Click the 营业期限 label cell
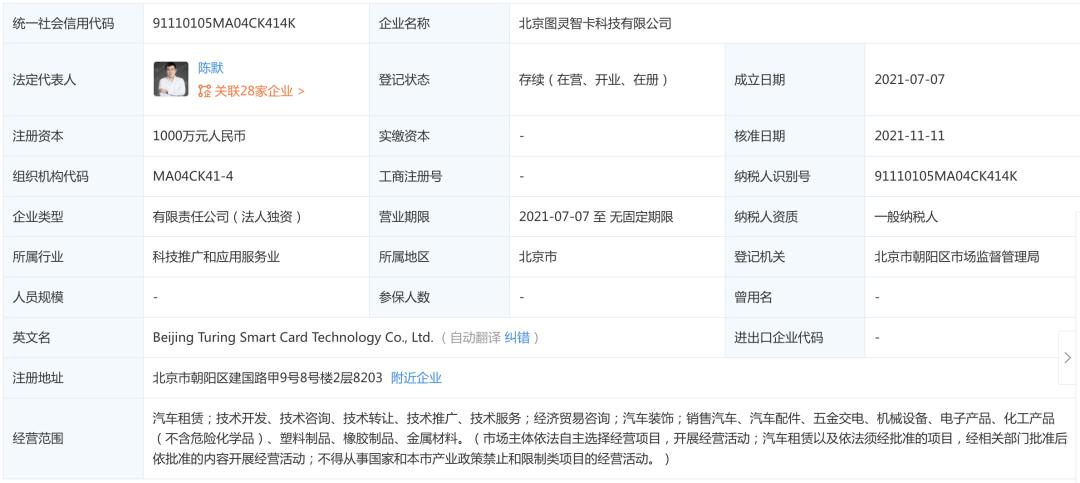This screenshot has height=483, width=1080. (x=439, y=217)
